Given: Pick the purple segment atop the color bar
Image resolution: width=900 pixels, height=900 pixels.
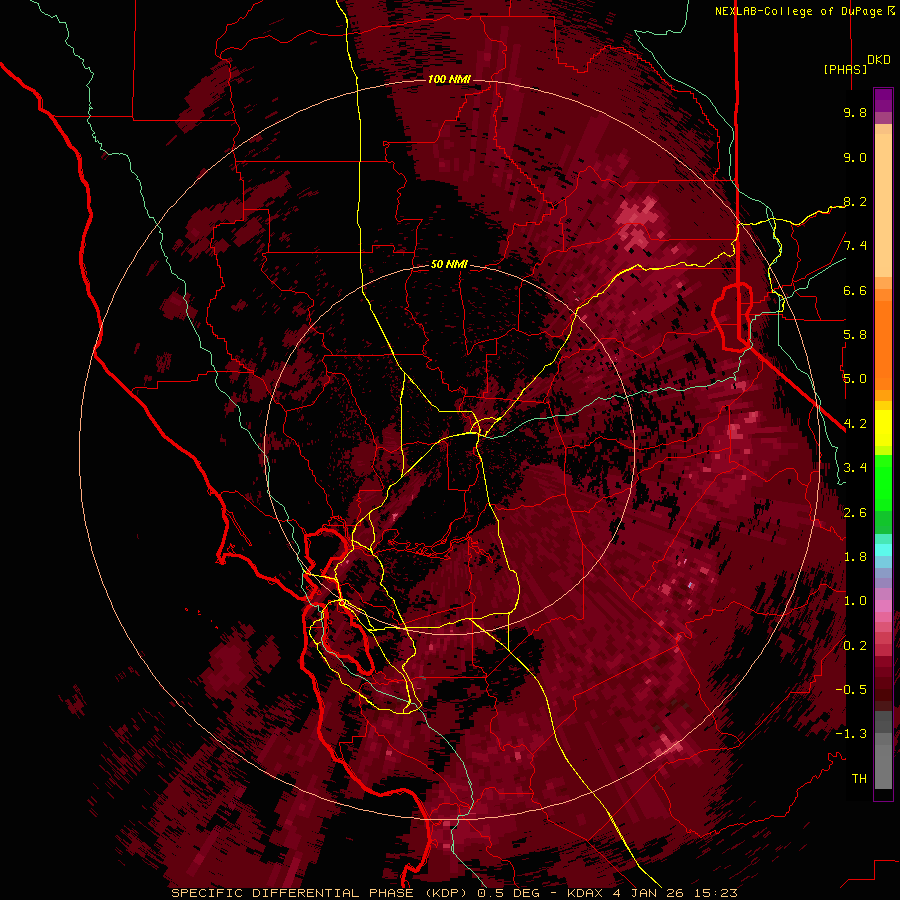Looking at the screenshot, I should [883, 100].
